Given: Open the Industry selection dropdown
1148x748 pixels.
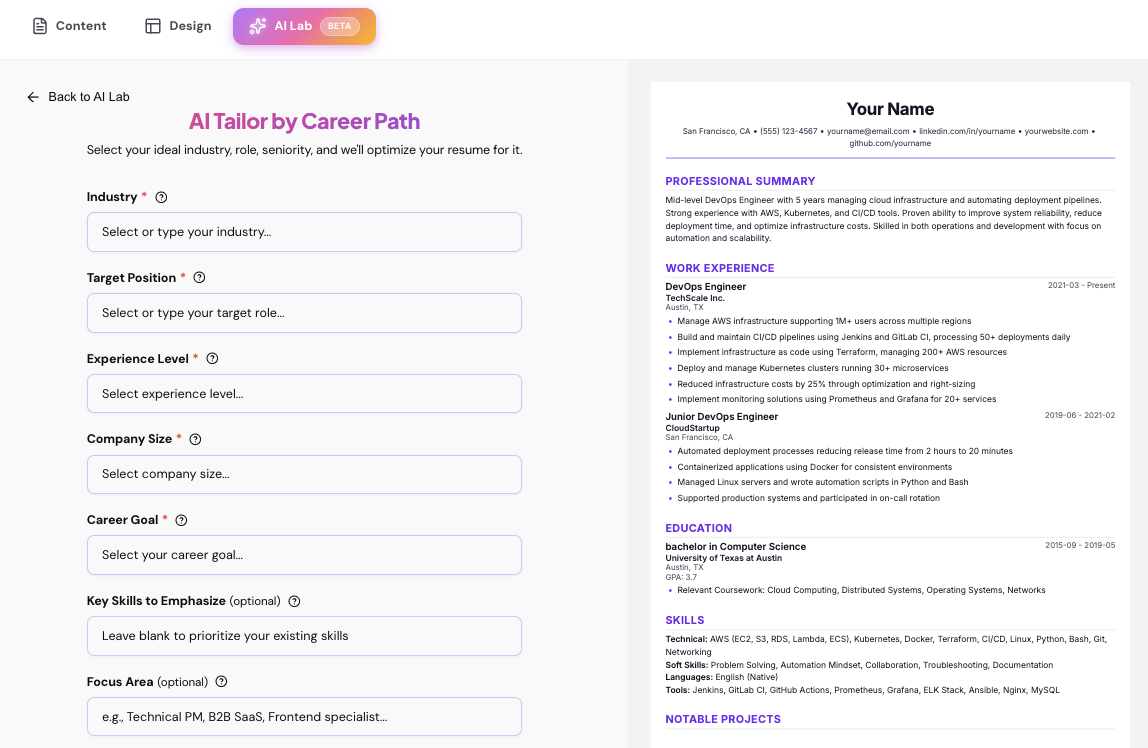Looking at the screenshot, I should click(x=304, y=231).
